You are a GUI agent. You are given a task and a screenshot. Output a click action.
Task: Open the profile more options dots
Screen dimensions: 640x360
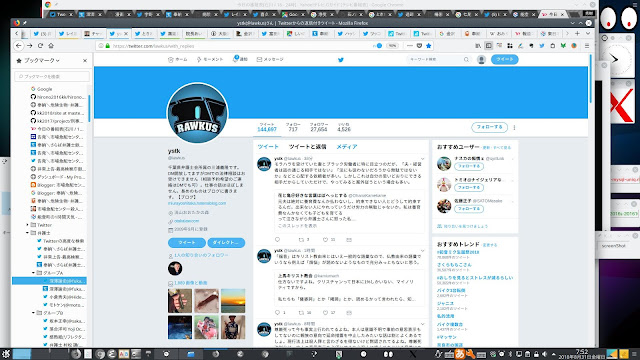pos(514,127)
